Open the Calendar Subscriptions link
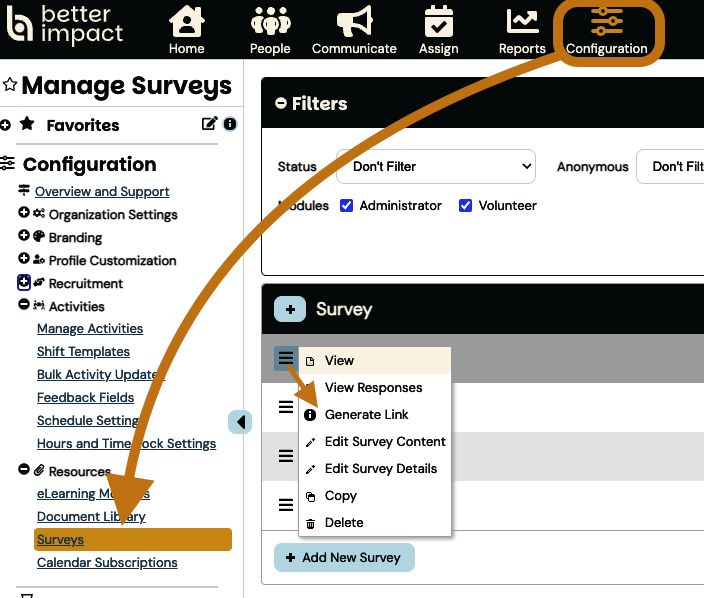 107,562
